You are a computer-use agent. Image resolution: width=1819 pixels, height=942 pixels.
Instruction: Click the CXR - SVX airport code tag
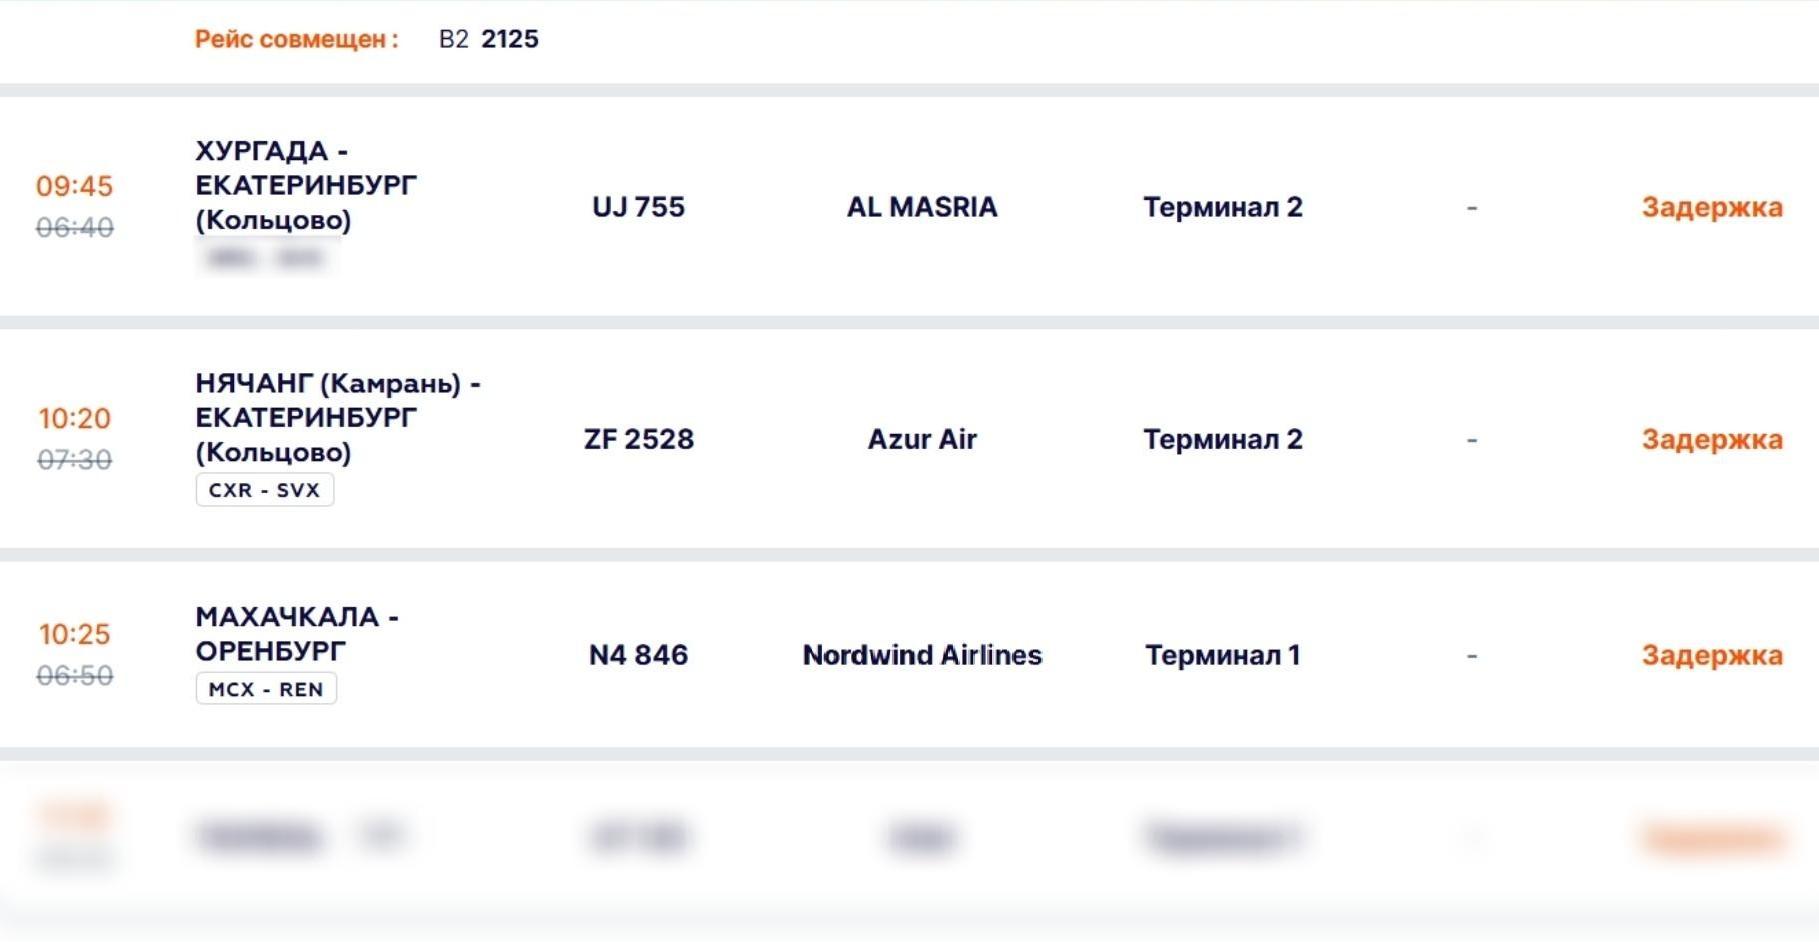[264, 490]
